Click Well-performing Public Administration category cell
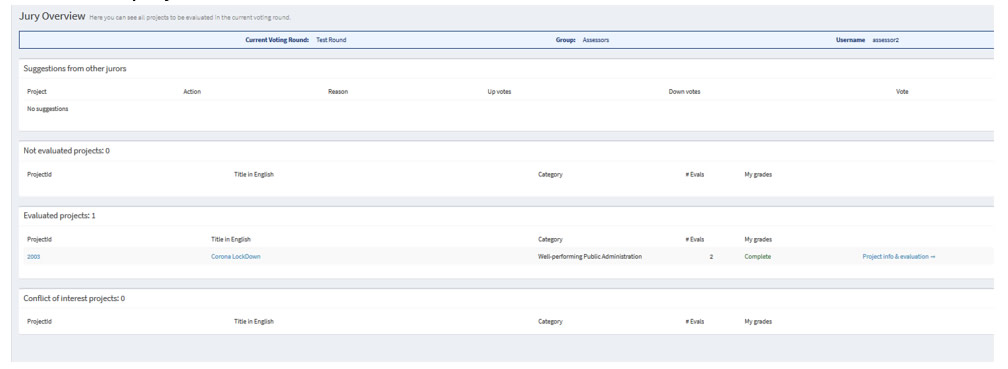The width and height of the screenshot is (1008, 369). click(590, 256)
